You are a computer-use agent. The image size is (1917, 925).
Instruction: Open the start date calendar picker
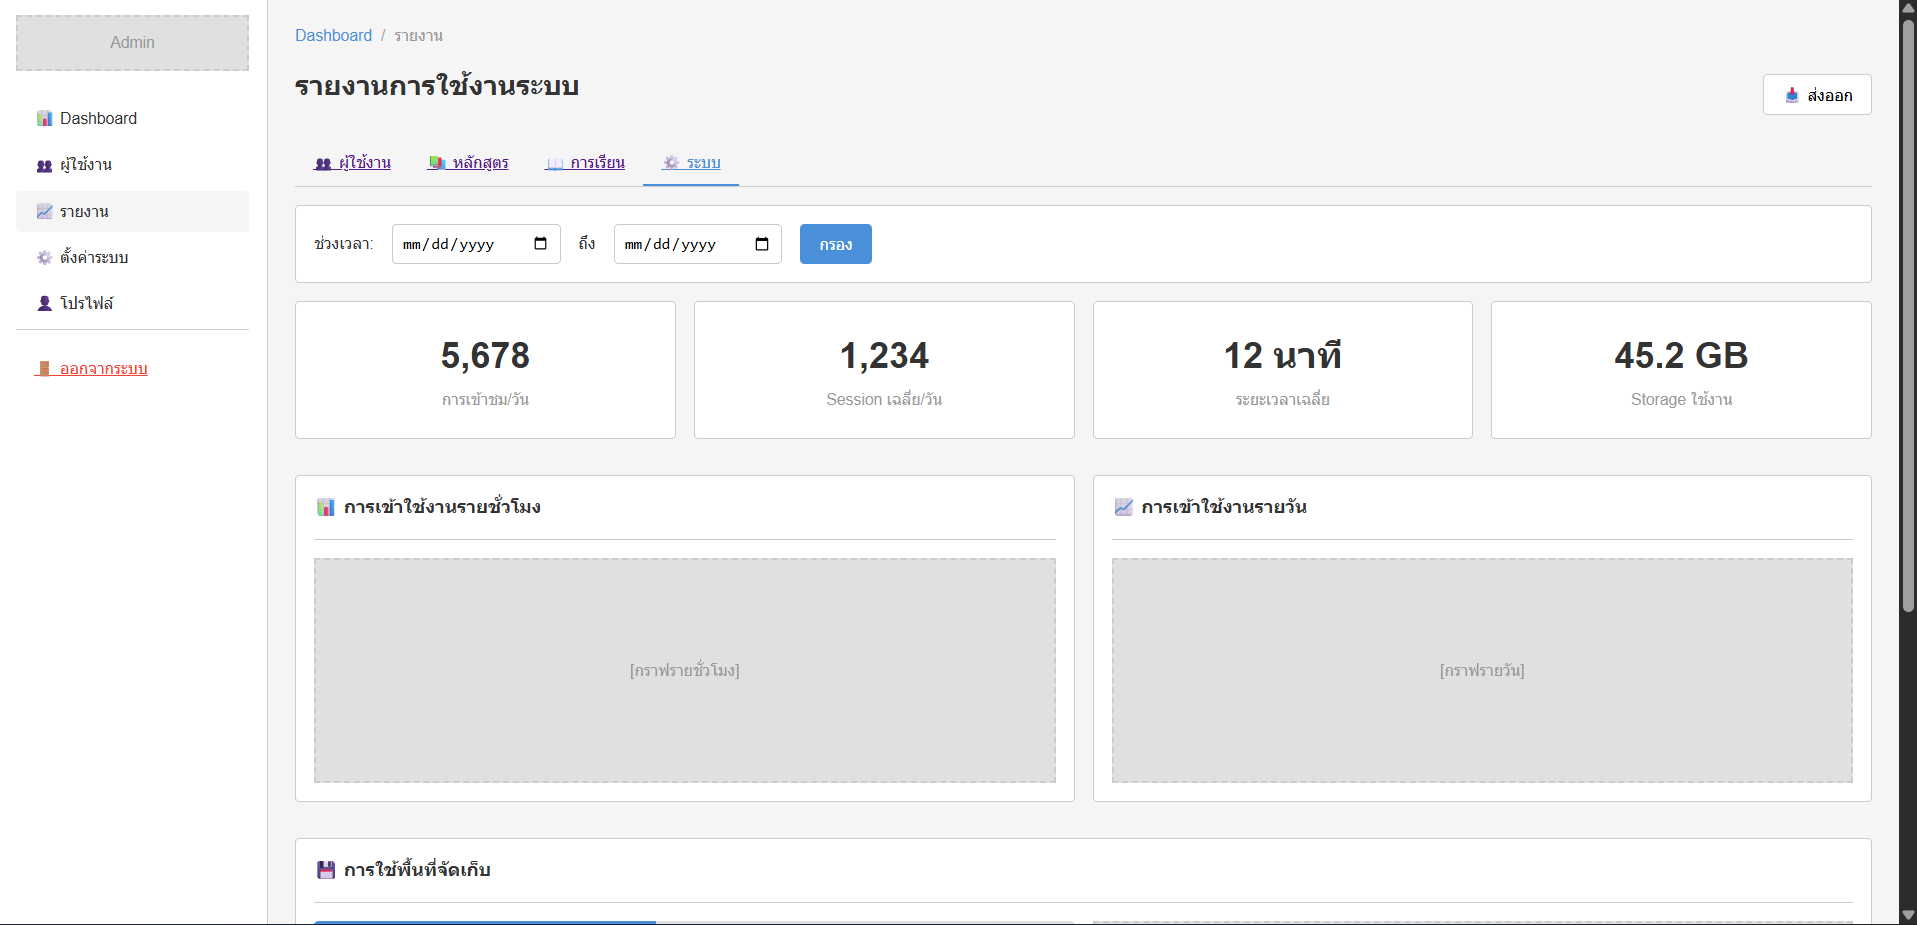tap(541, 244)
